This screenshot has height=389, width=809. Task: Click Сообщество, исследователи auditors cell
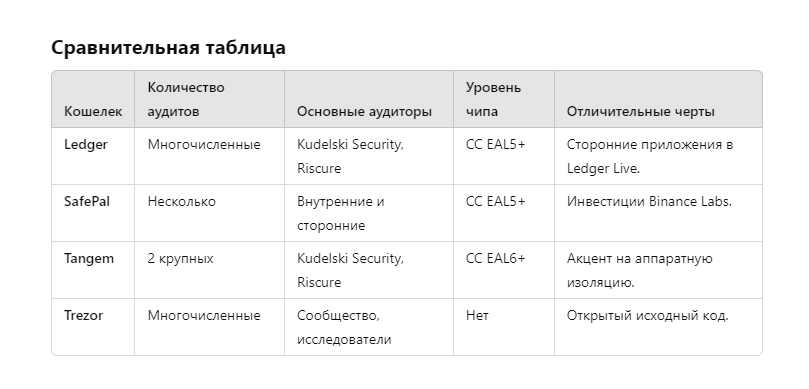tap(369, 327)
